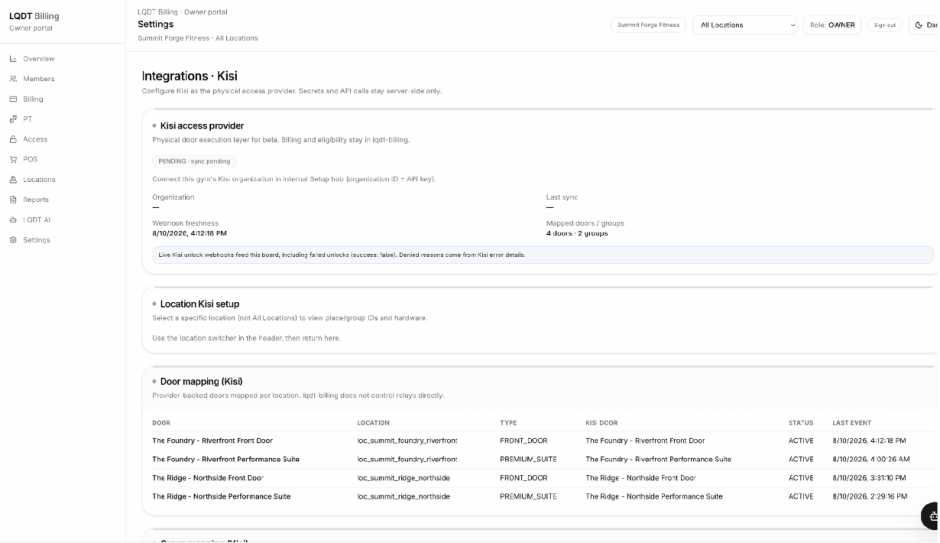Viewport: 940px width, 543px height.
Task: Click the Location Kisi setup heading
Action: (x=199, y=304)
